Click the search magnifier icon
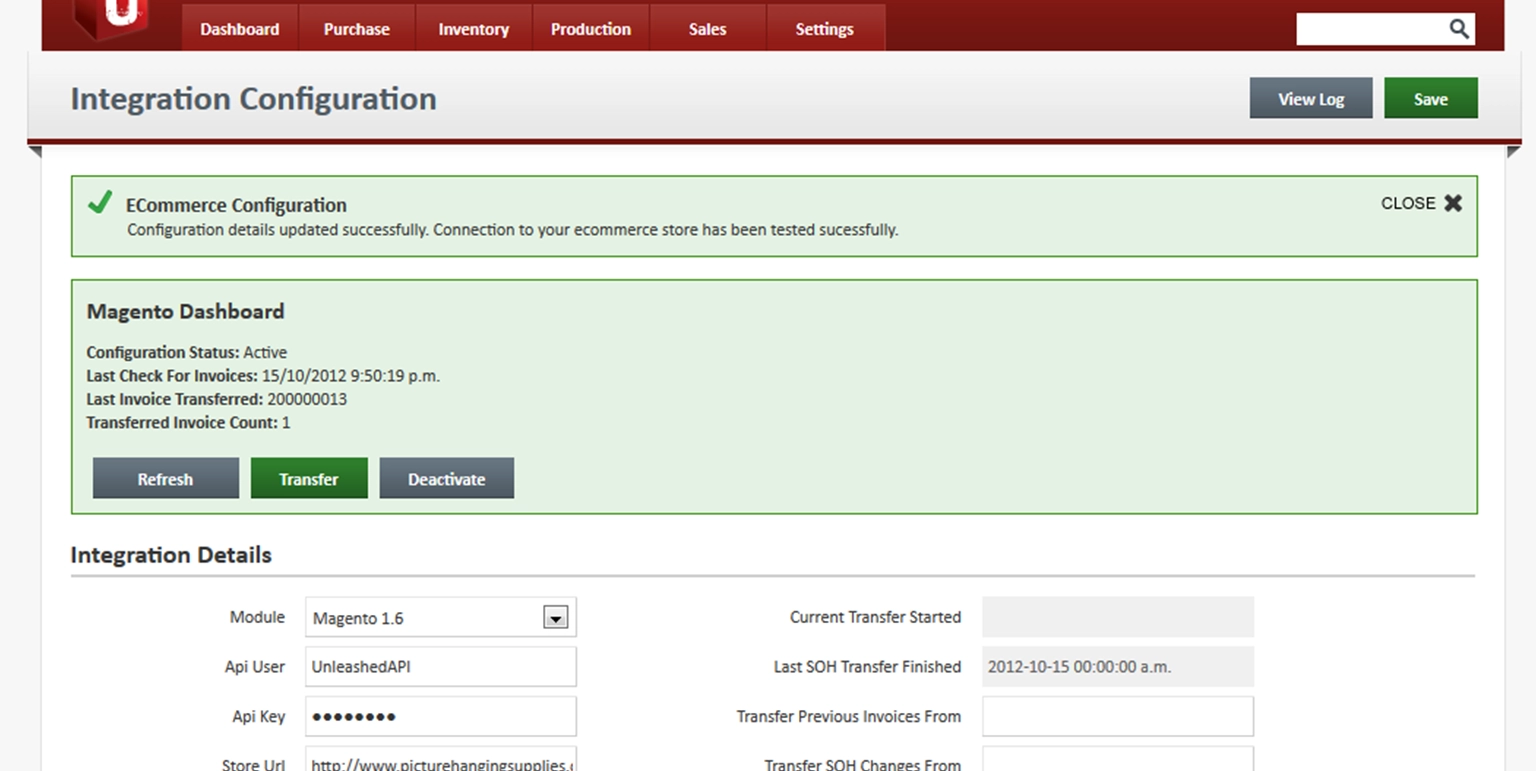This screenshot has width=1536, height=771. [1460, 29]
